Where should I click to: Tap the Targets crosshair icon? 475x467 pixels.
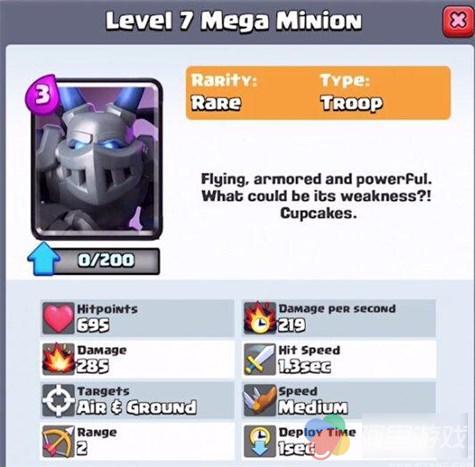coord(58,400)
